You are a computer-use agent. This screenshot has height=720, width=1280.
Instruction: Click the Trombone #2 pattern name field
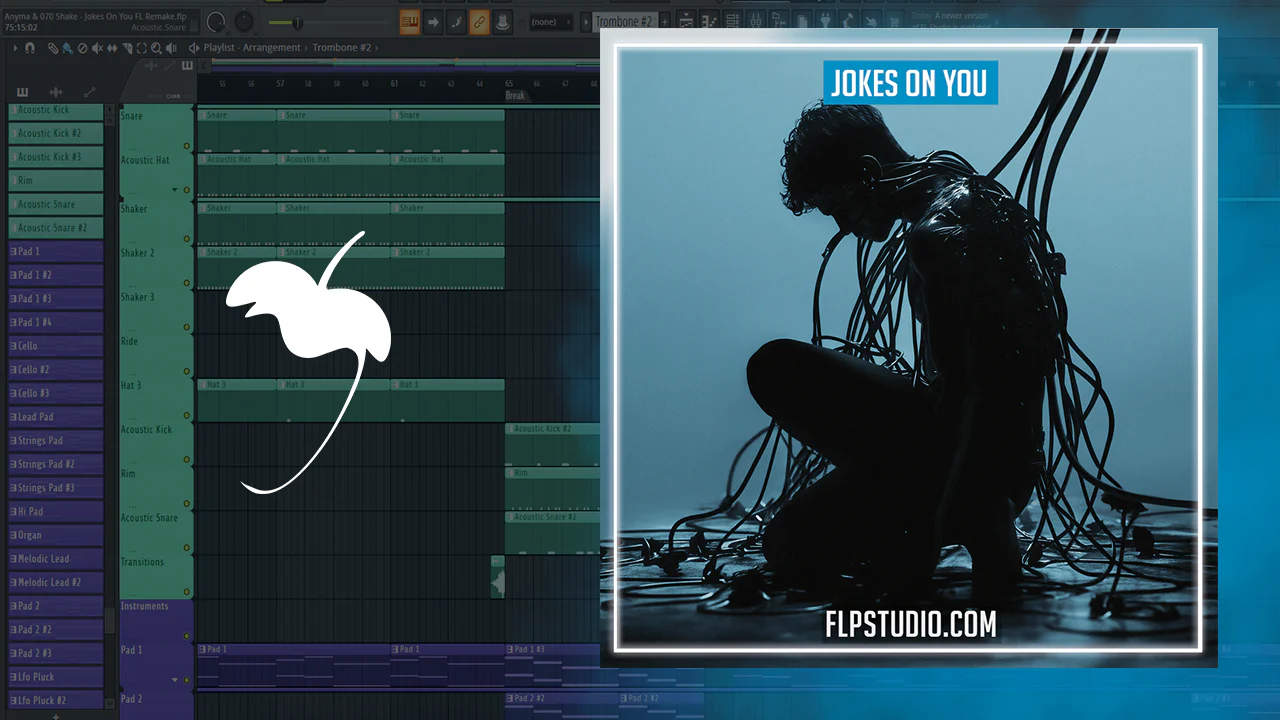tap(623, 21)
